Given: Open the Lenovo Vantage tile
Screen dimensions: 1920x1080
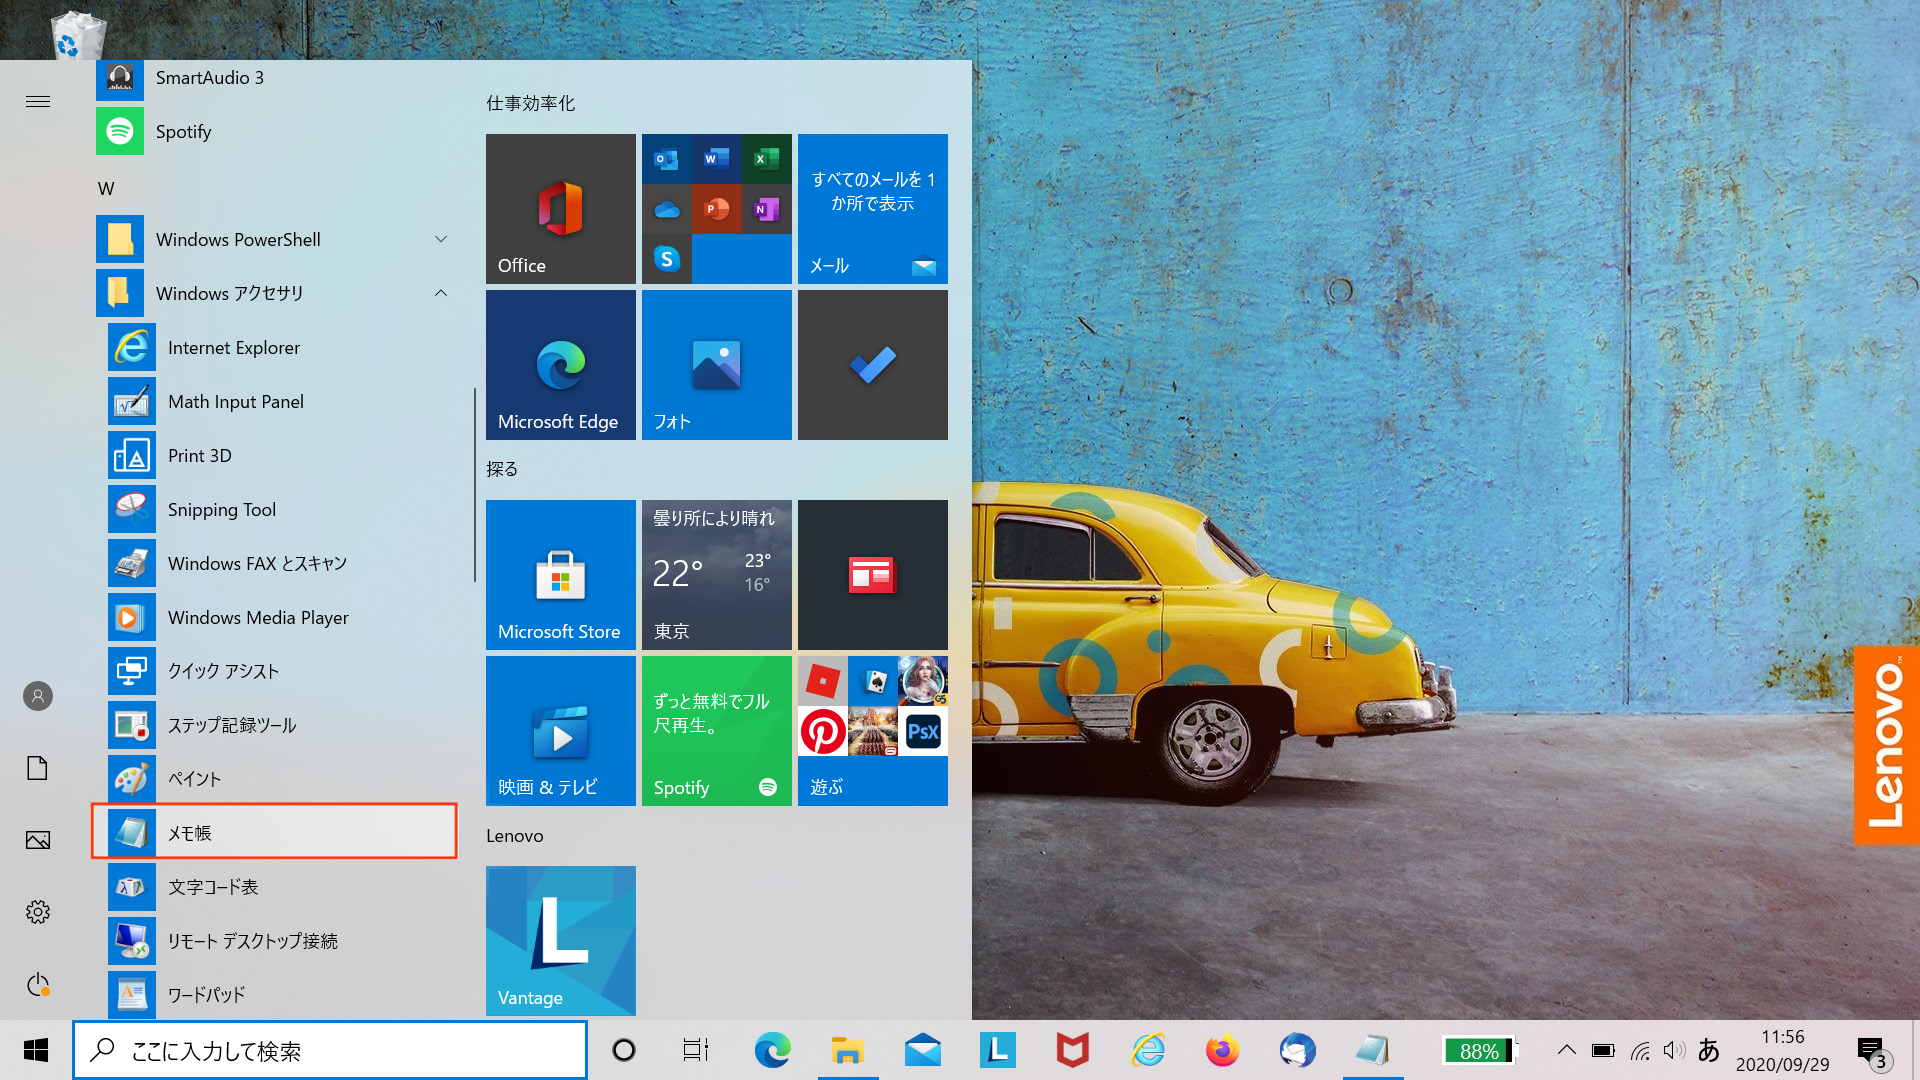Looking at the screenshot, I should point(560,940).
